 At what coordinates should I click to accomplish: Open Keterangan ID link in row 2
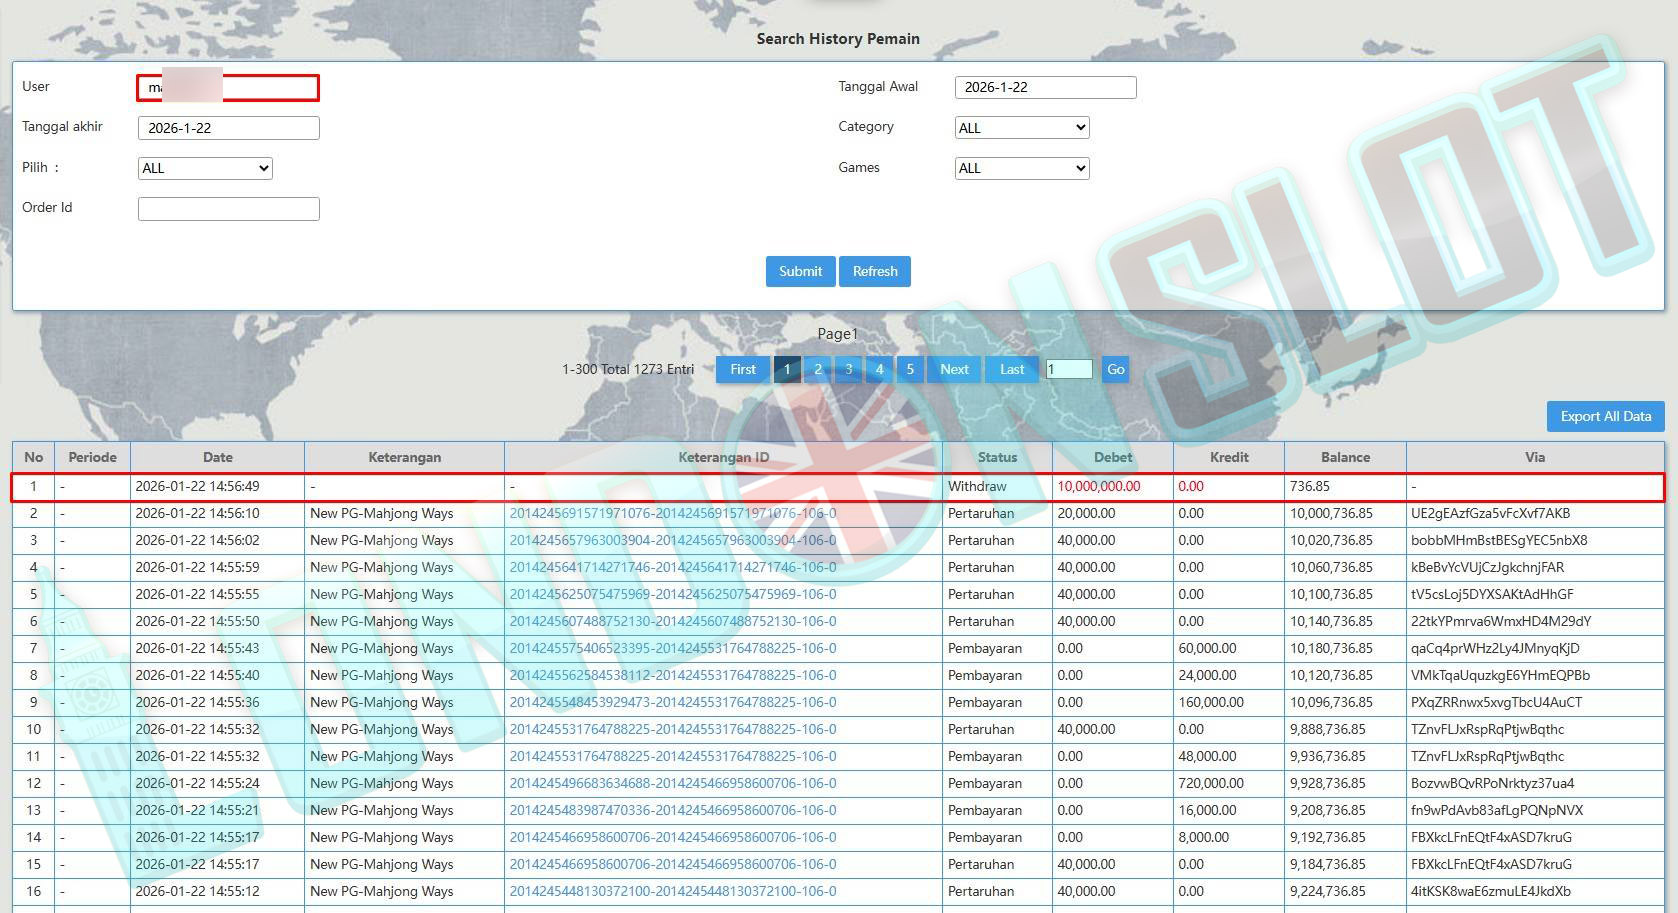(x=673, y=513)
